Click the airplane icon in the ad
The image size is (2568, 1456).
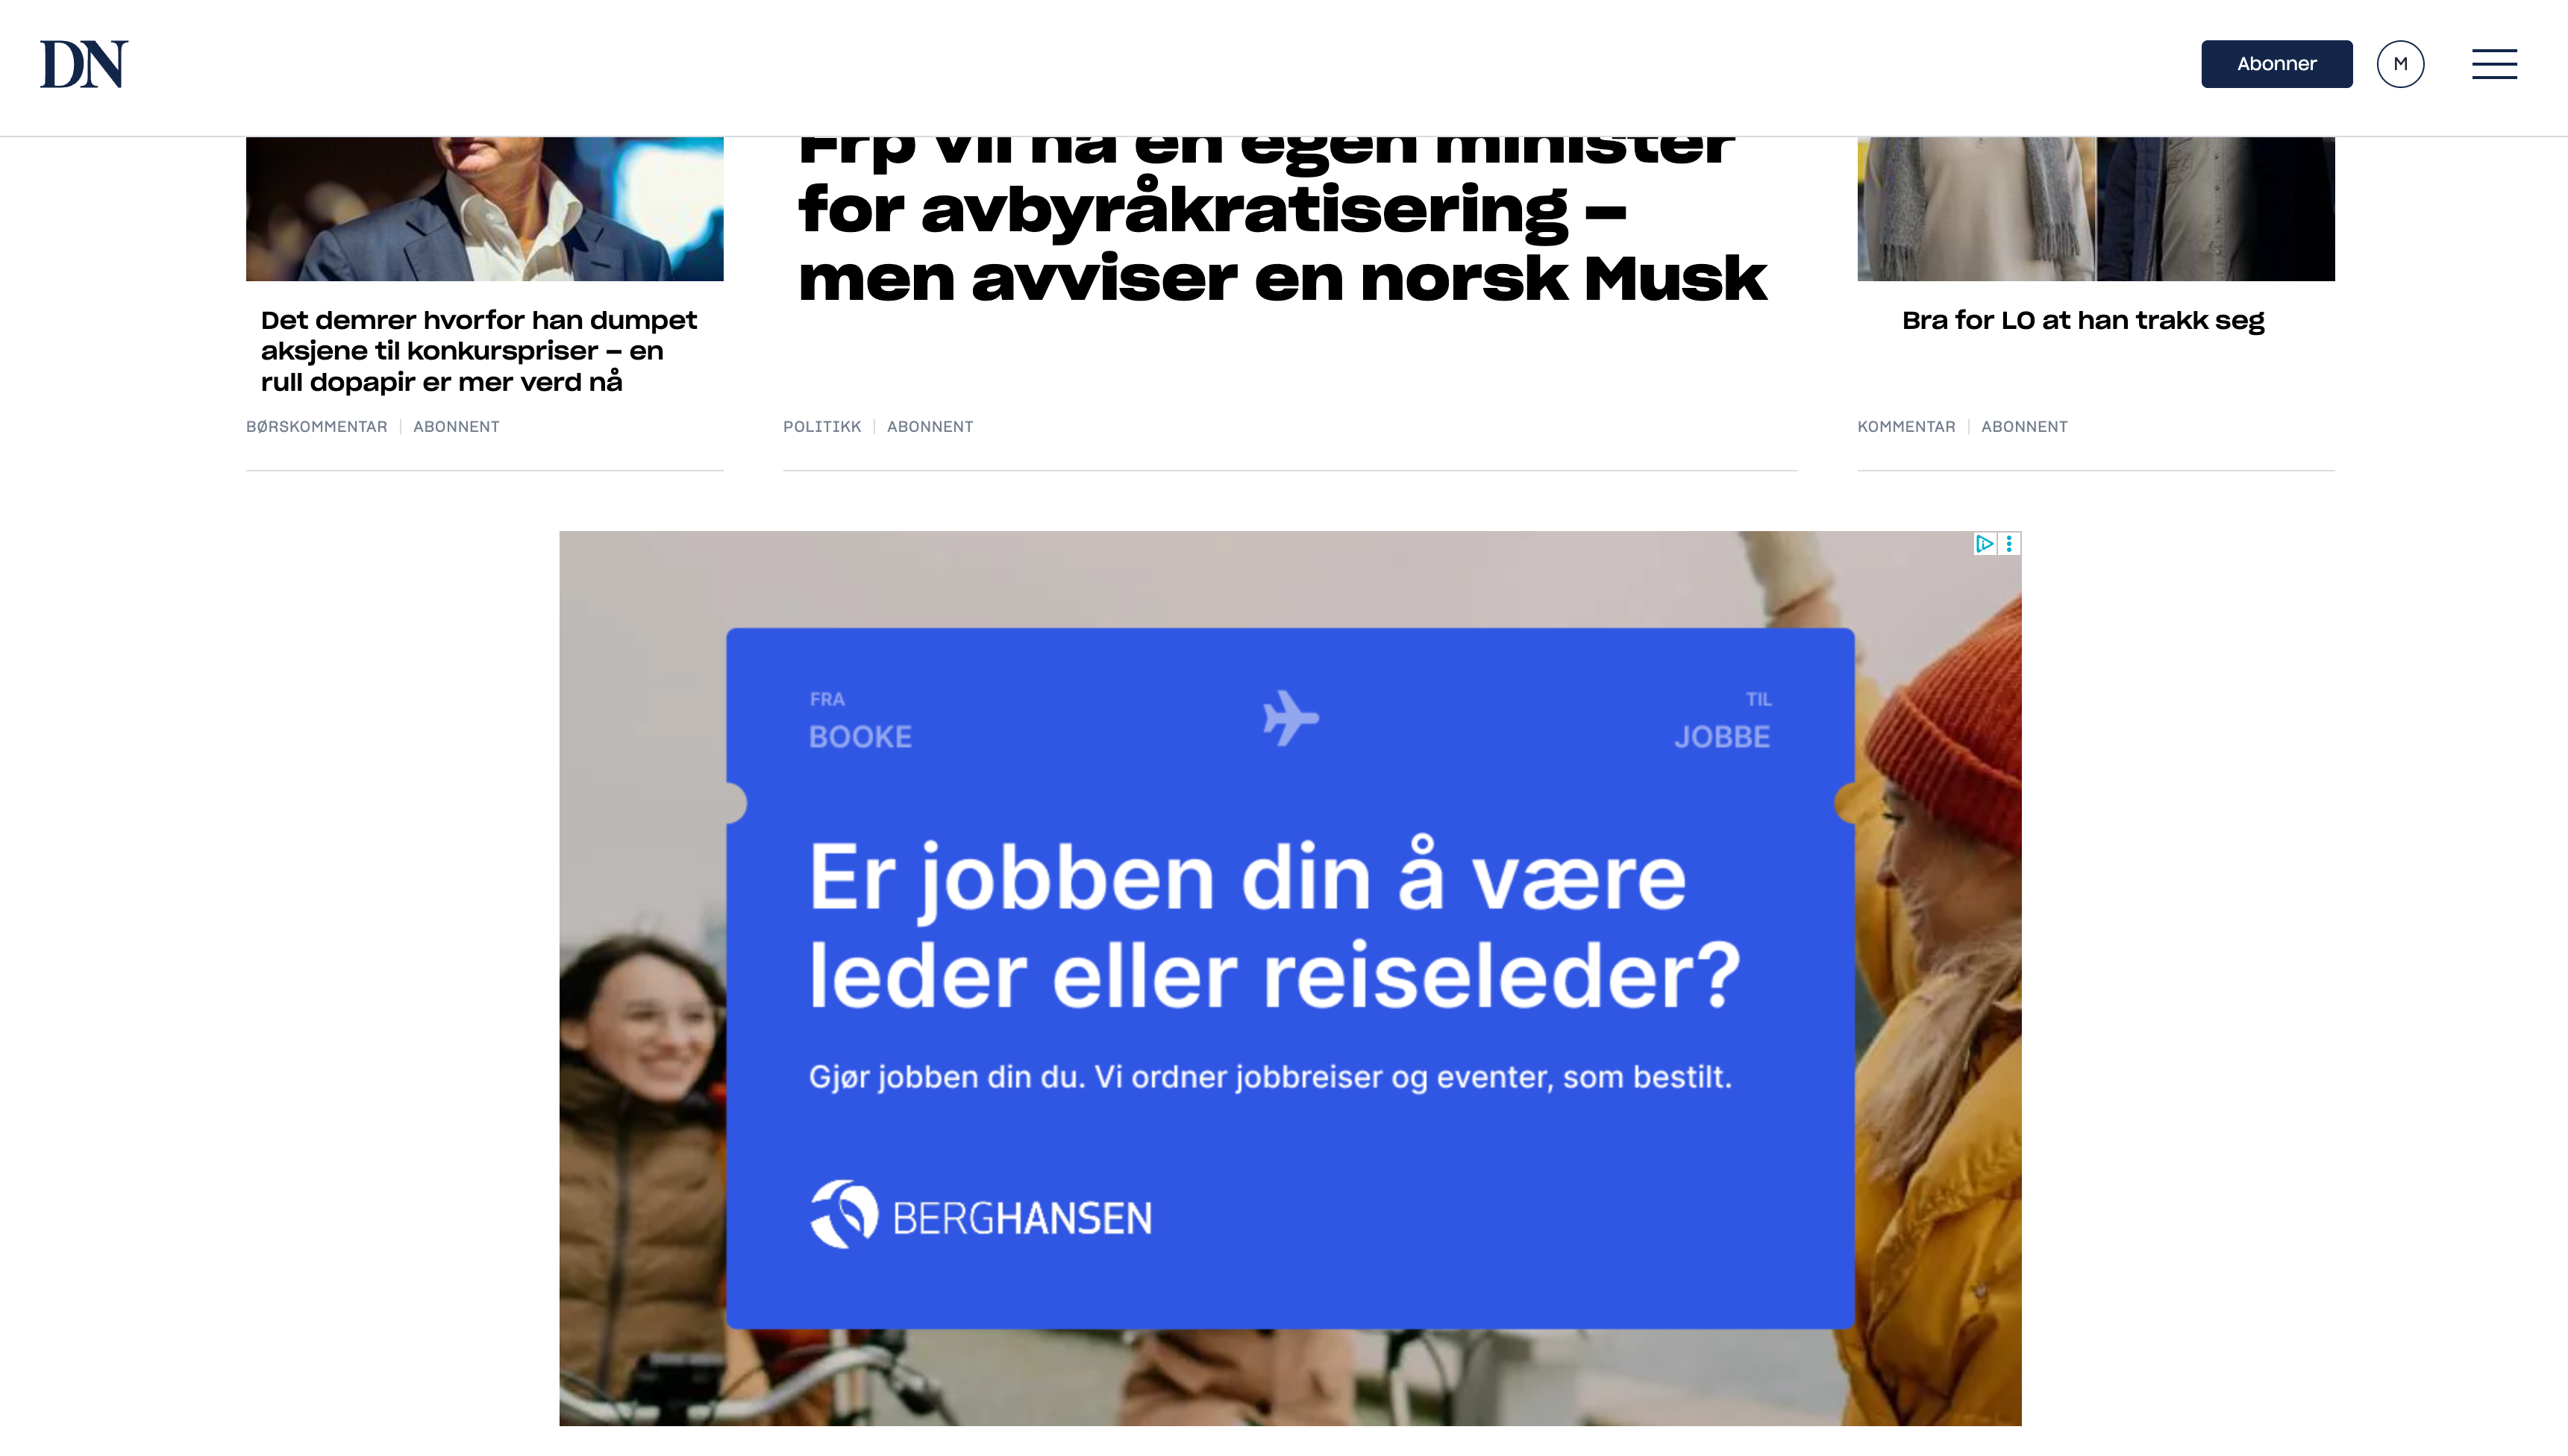[1290, 717]
